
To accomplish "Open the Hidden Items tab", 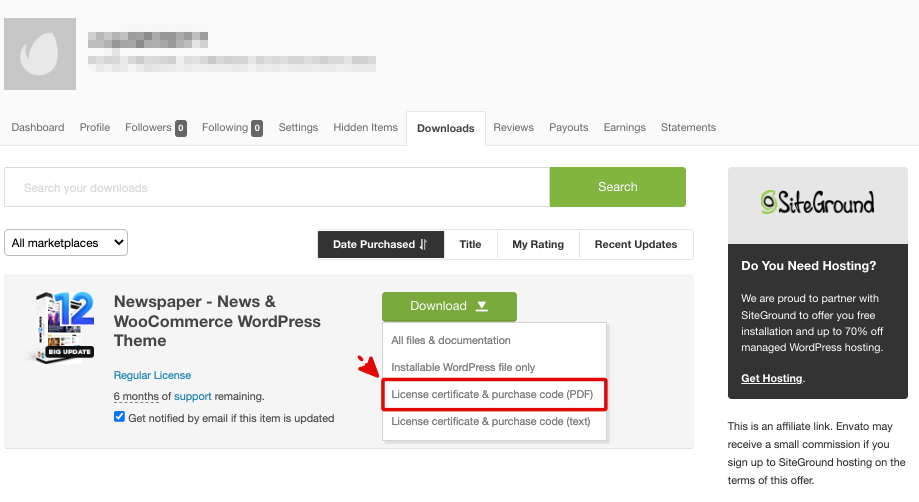I will click(x=366, y=128).
